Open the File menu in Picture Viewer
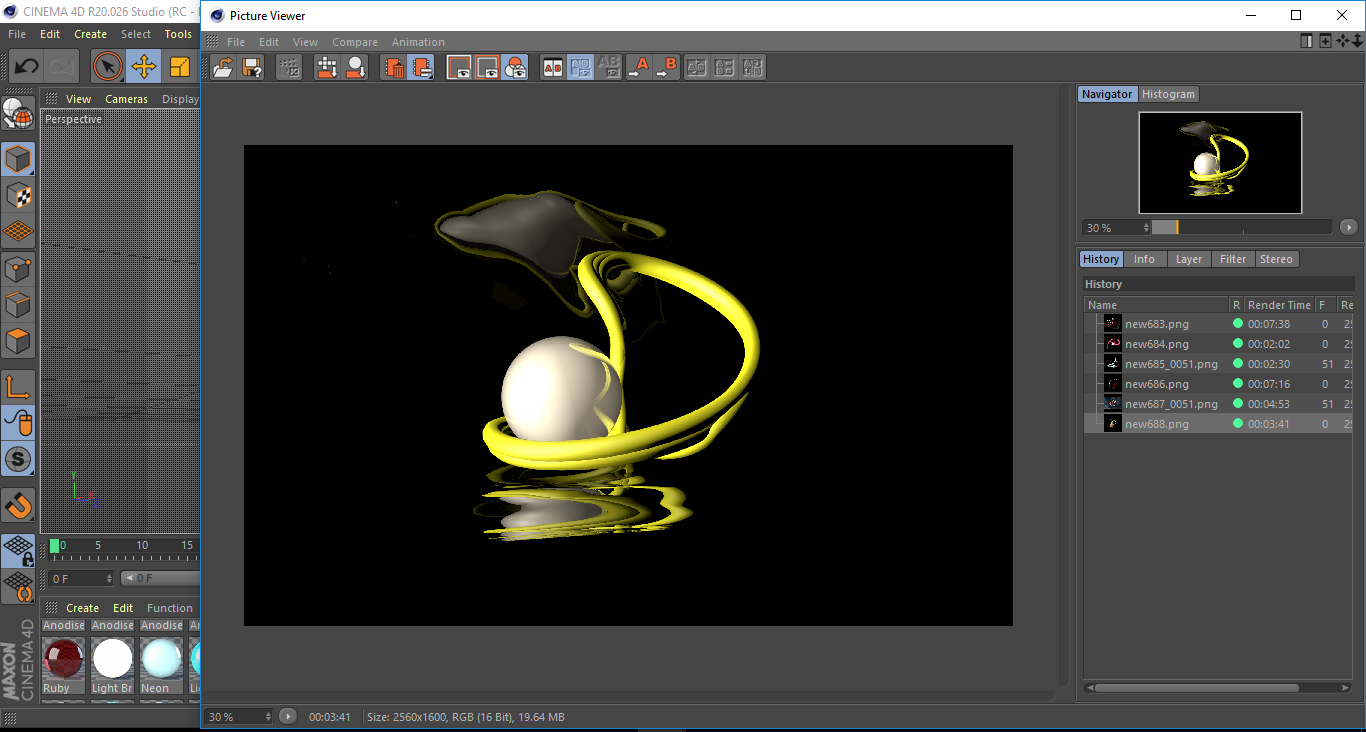The width and height of the screenshot is (1366, 732). click(x=236, y=42)
